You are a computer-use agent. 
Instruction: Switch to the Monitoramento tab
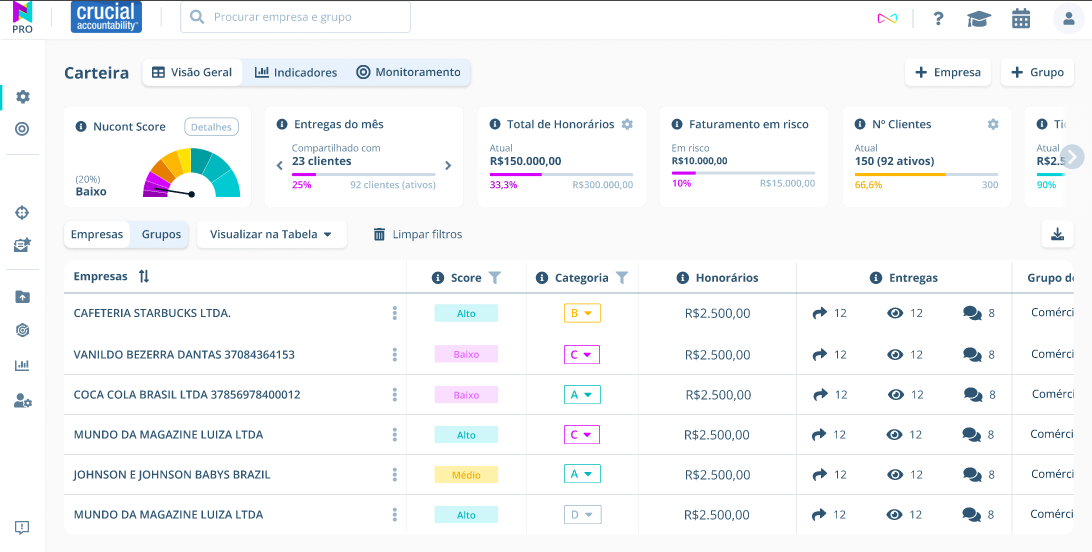tap(408, 72)
